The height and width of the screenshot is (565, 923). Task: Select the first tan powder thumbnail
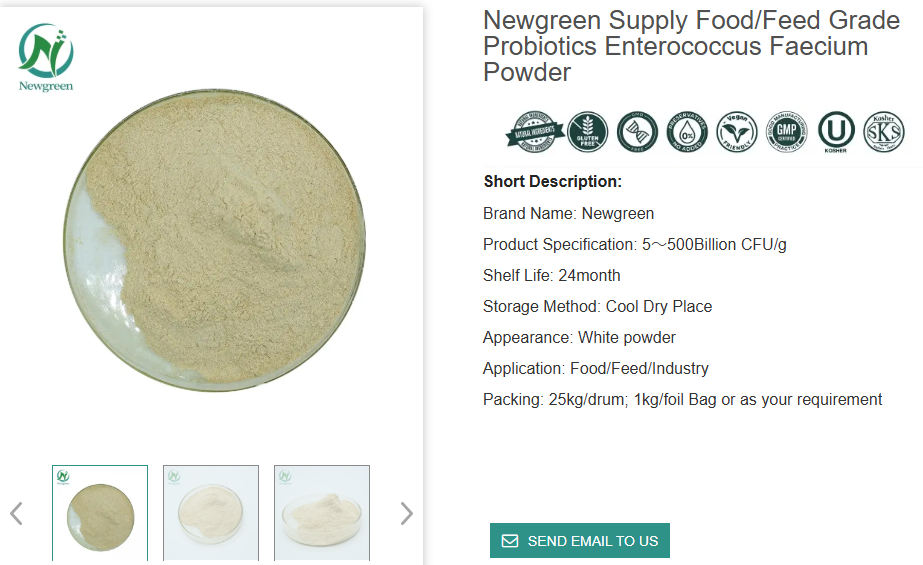pyautogui.click(x=100, y=513)
